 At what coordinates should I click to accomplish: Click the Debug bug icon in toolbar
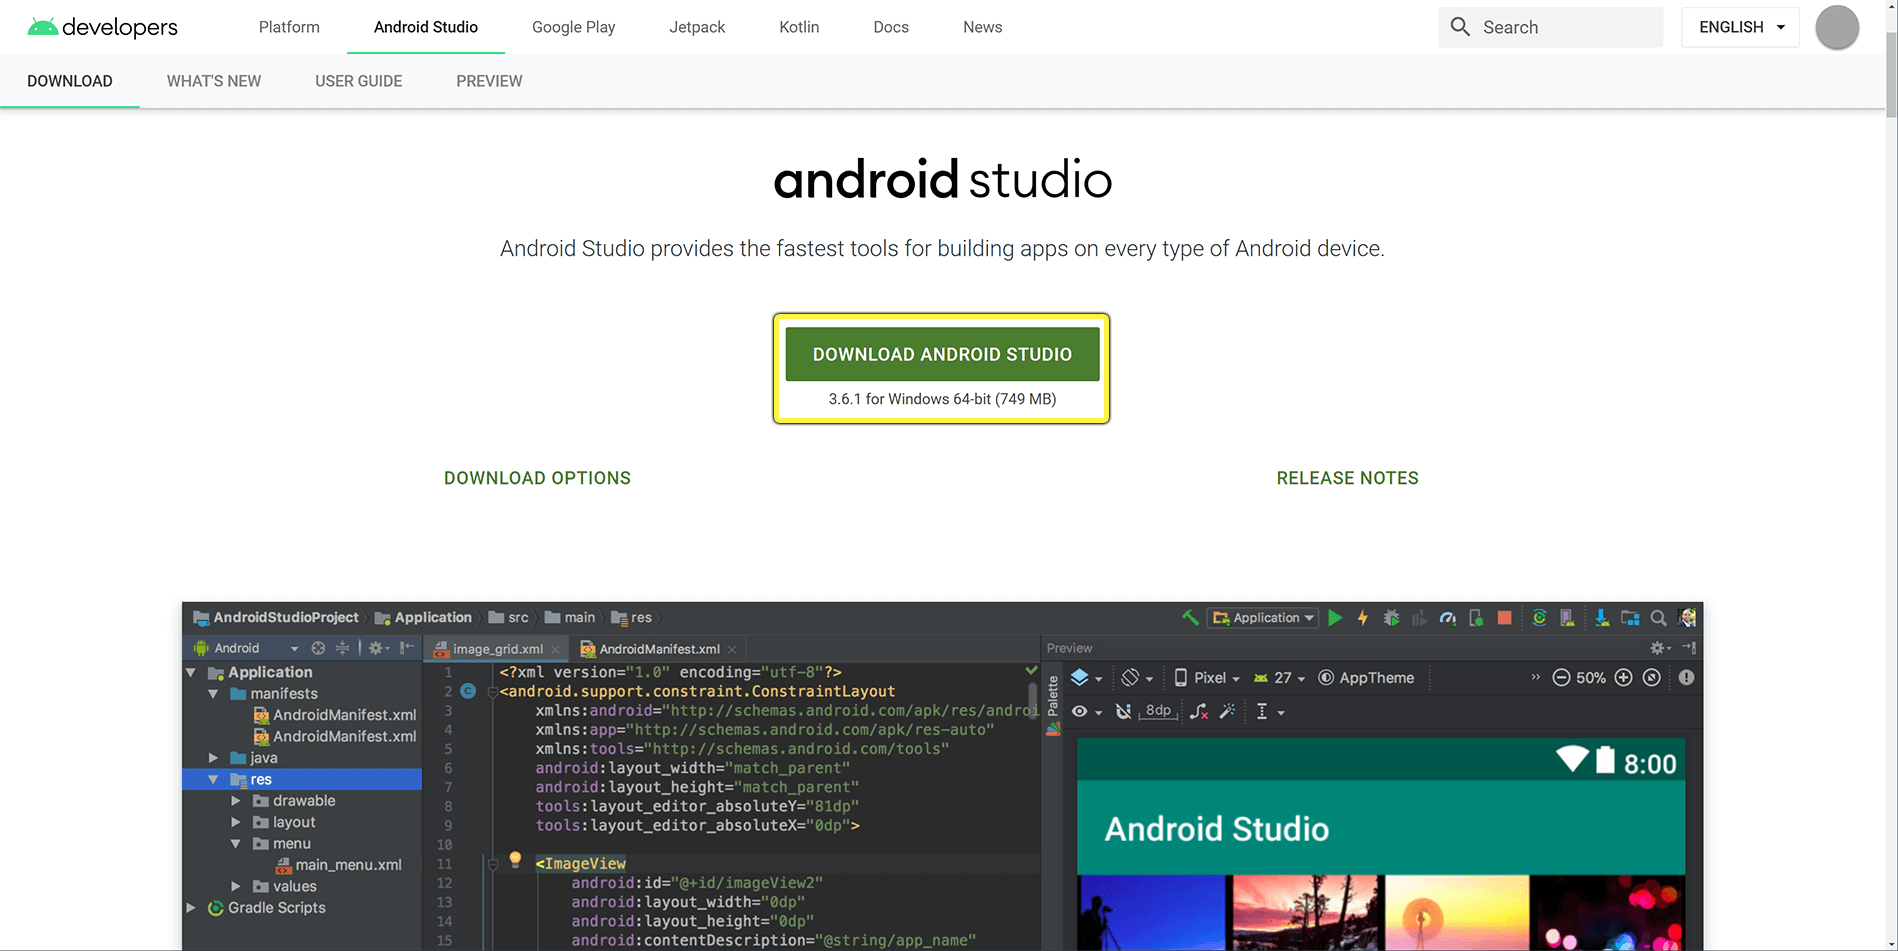[x=1391, y=618]
